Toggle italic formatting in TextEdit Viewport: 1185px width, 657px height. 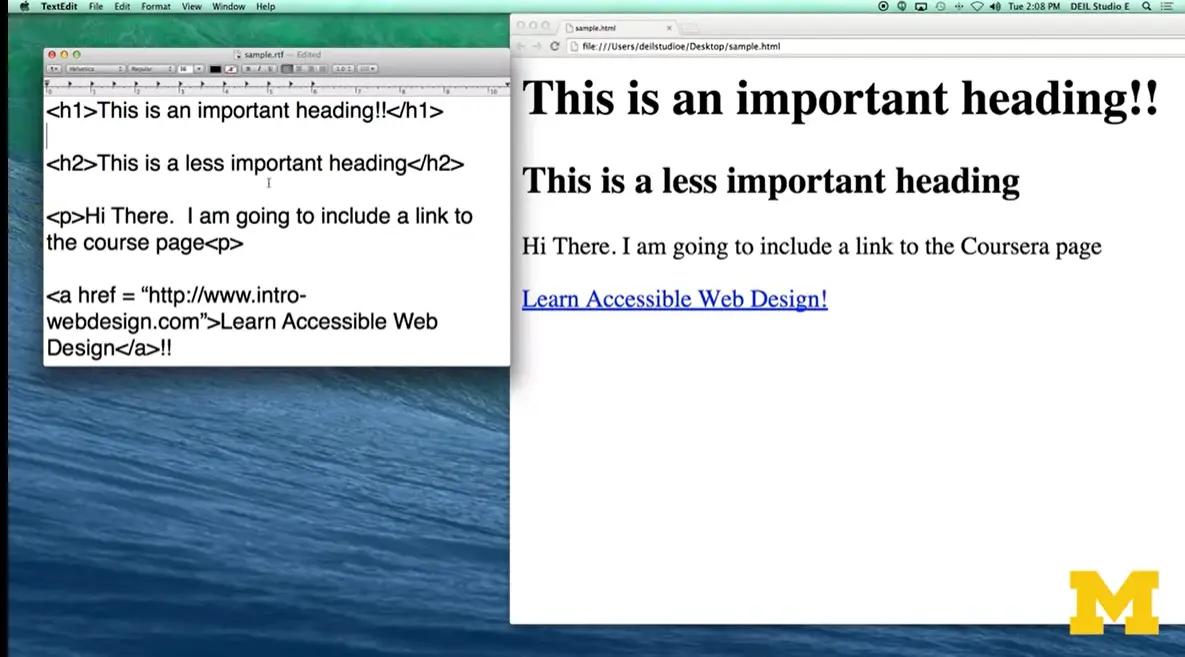[x=258, y=68]
